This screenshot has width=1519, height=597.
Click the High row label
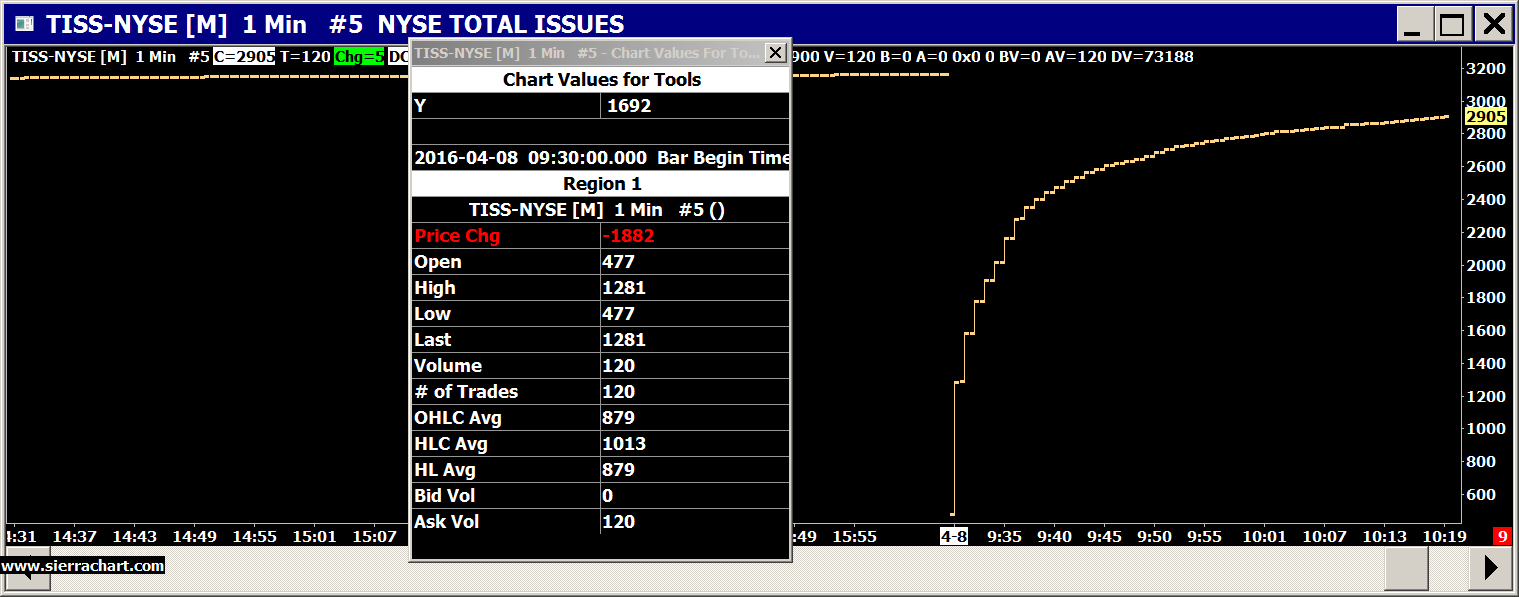pos(435,288)
